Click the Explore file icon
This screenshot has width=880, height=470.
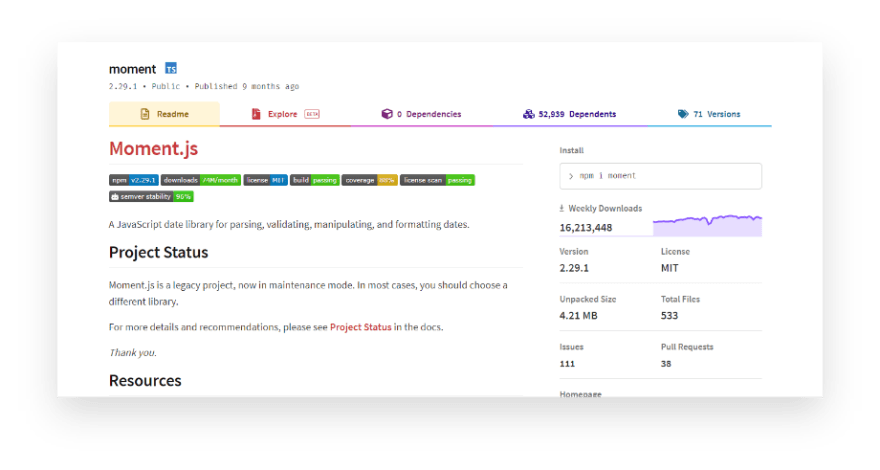pyautogui.click(x=256, y=114)
